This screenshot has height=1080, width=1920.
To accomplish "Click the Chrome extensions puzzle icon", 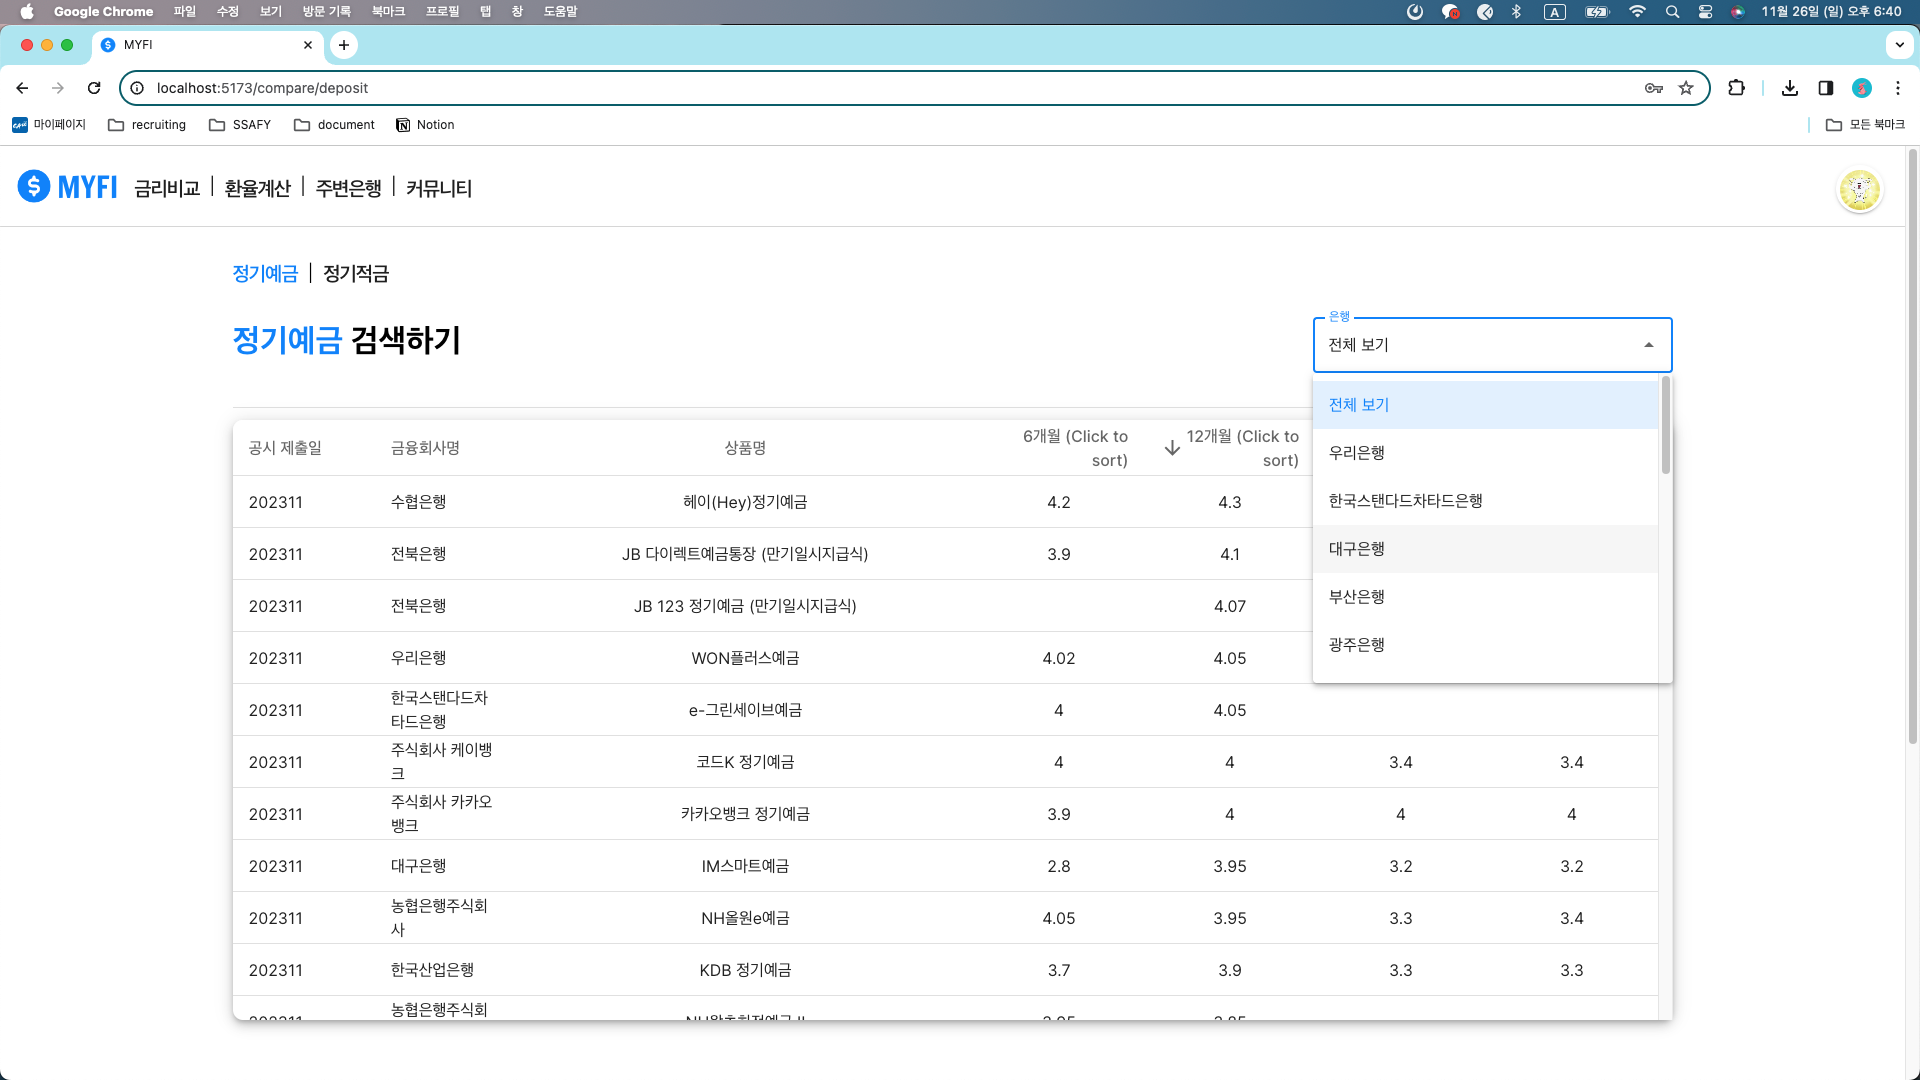I will coord(1738,87).
